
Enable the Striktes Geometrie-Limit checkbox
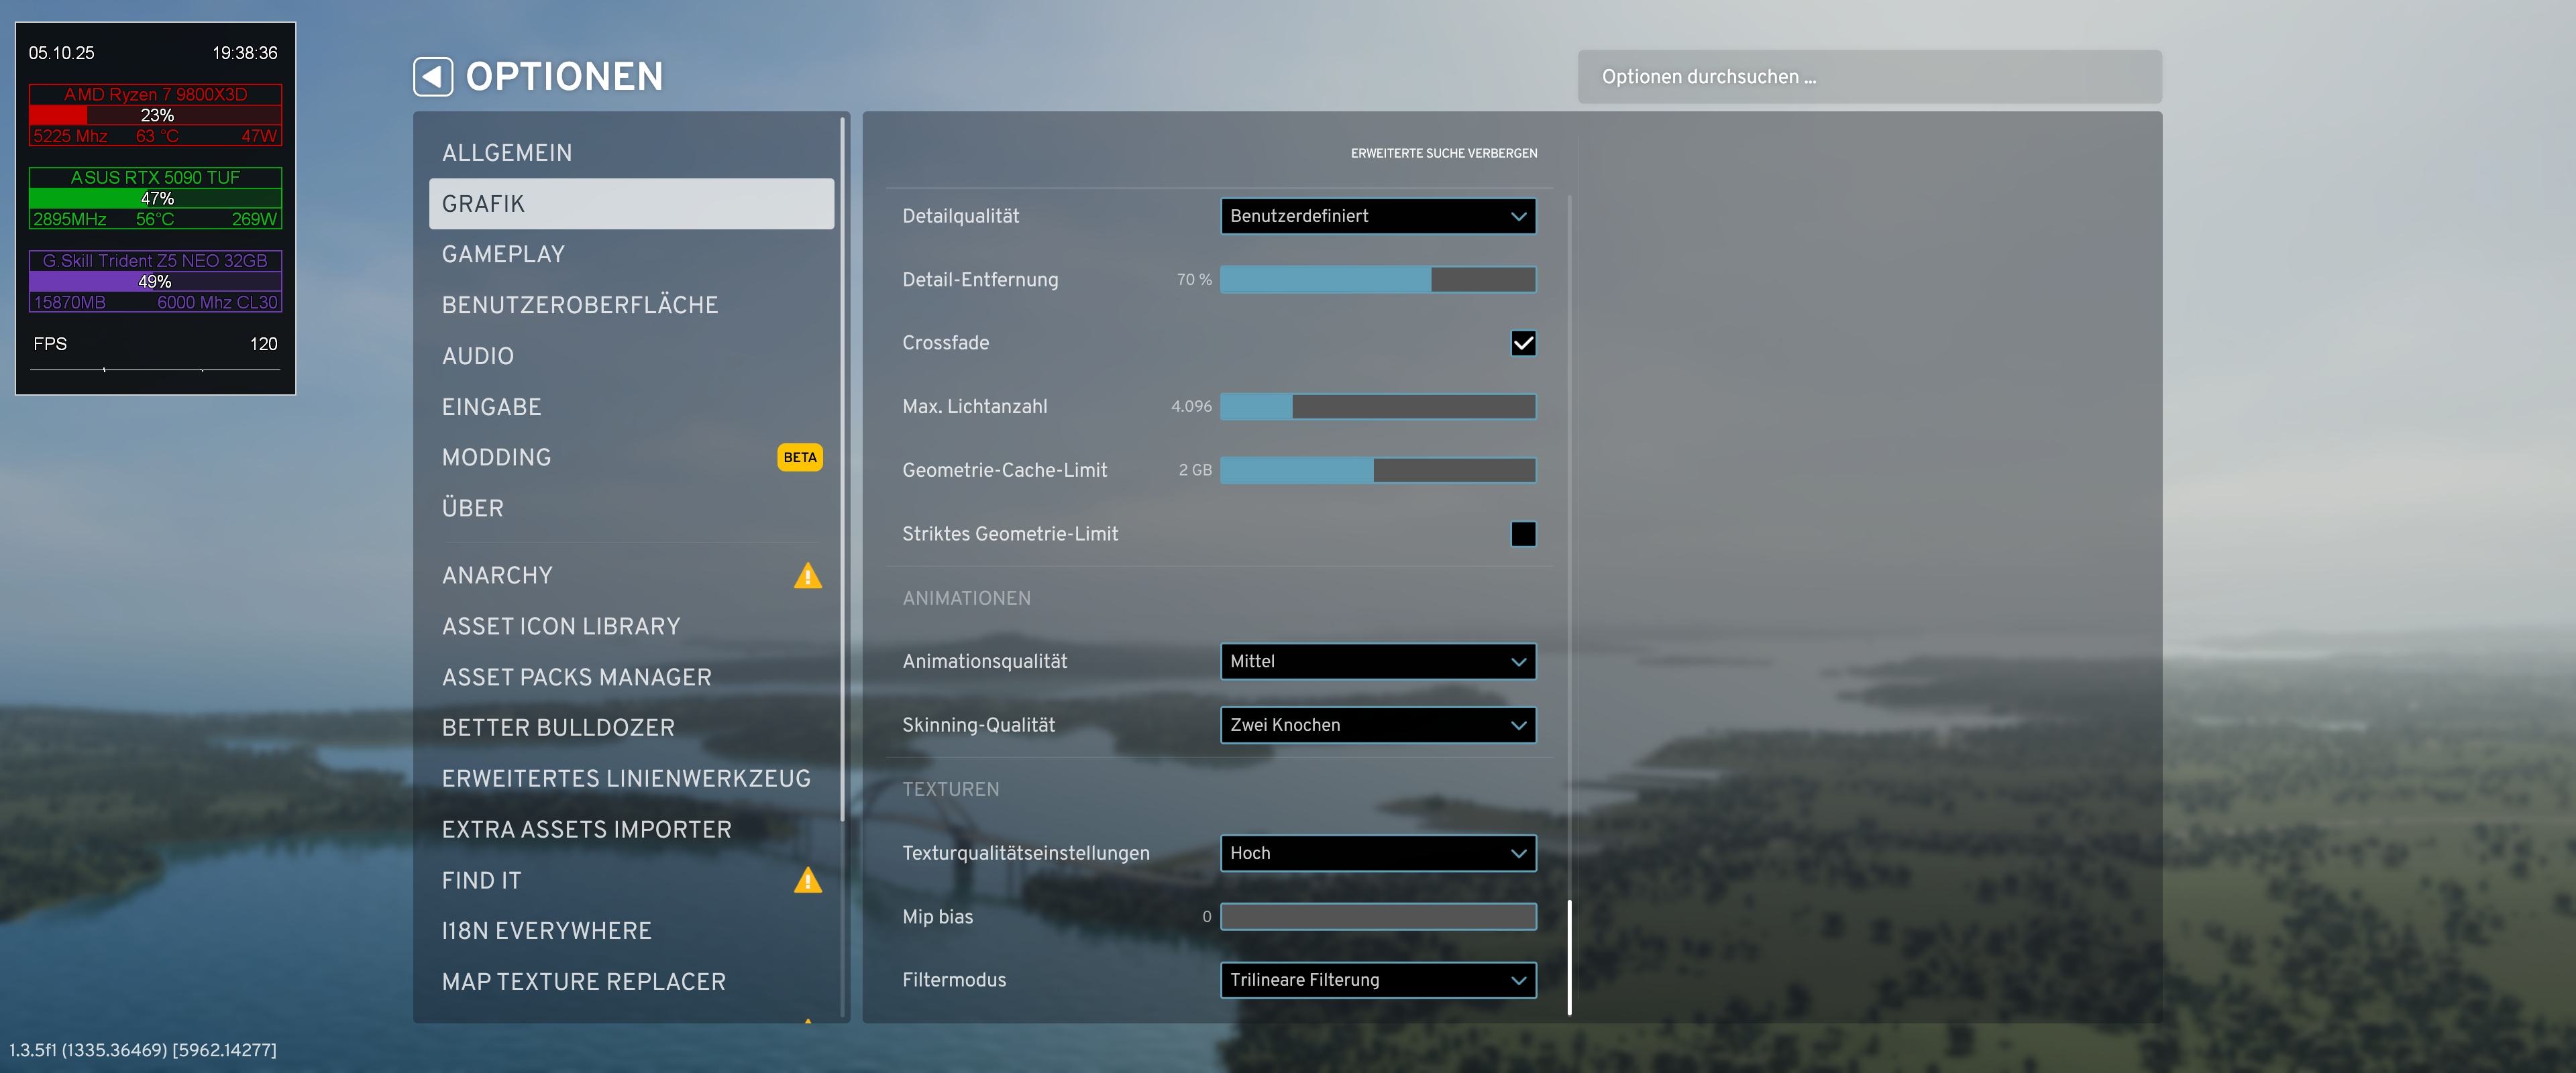click(x=1522, y=534)
